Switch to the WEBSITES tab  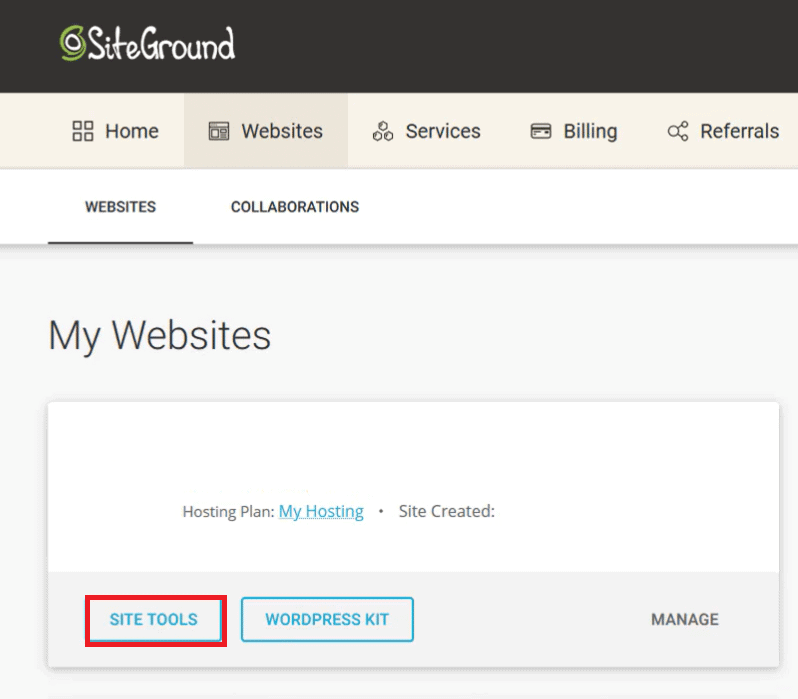tap(120, 207)
